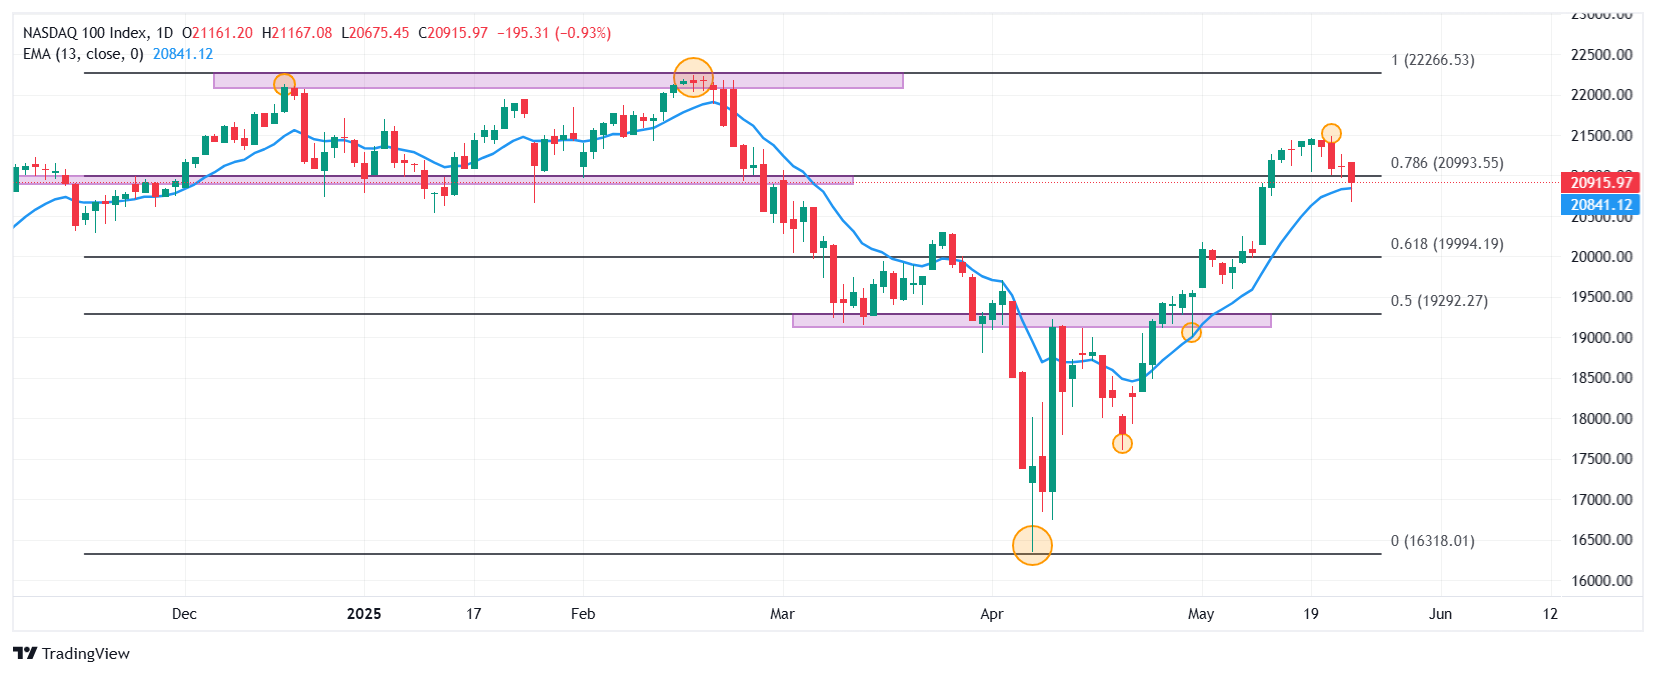Click the orange circle touching the EMA near May
This screenshot has height=675, width=1656.
(1191, 332)
